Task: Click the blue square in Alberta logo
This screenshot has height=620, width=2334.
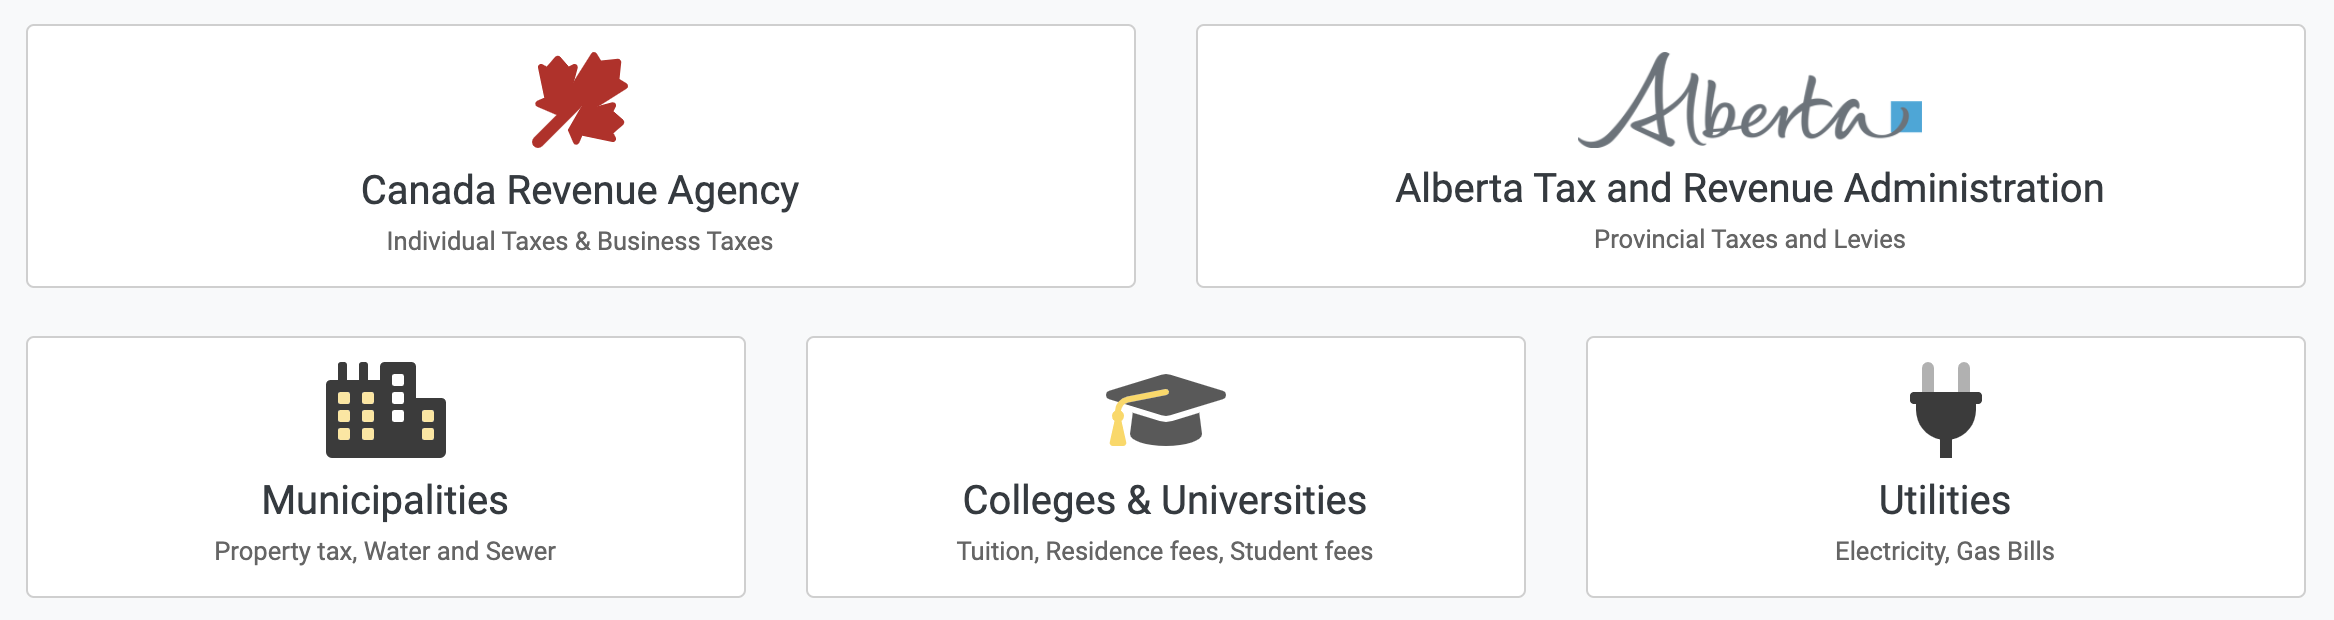Action: 1908,117
